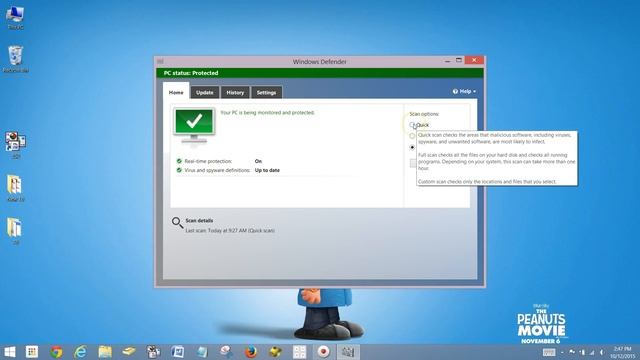Screen dimensions: 640x360
Task: Launch Google Chrome from the taskbar
Action: tap(56, 352)
